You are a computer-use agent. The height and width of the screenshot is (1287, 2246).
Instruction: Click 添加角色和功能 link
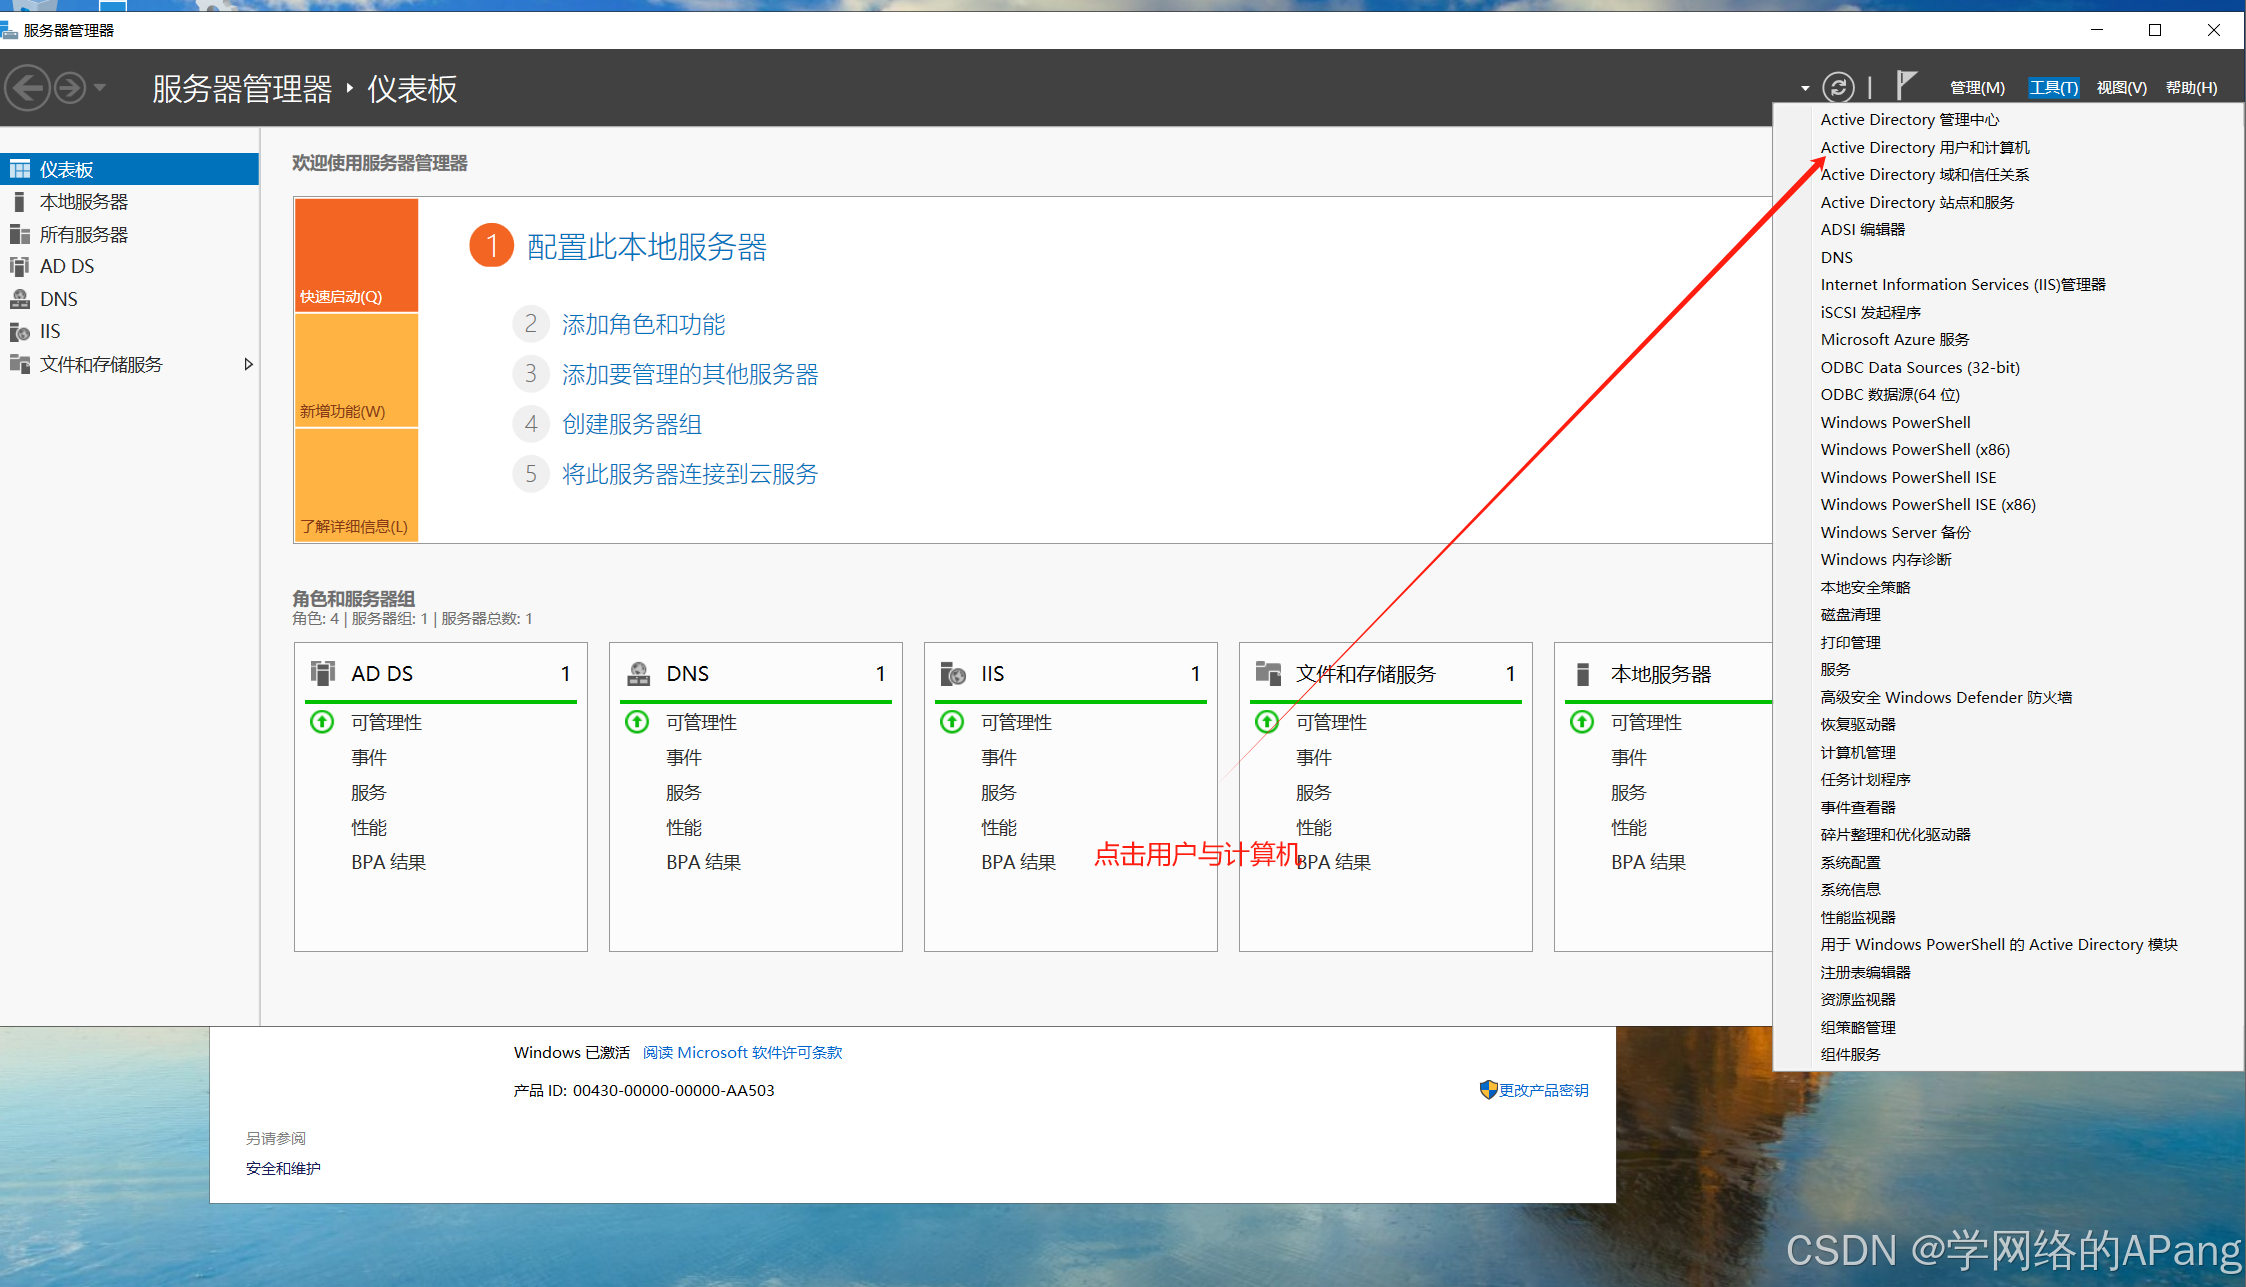643,325
